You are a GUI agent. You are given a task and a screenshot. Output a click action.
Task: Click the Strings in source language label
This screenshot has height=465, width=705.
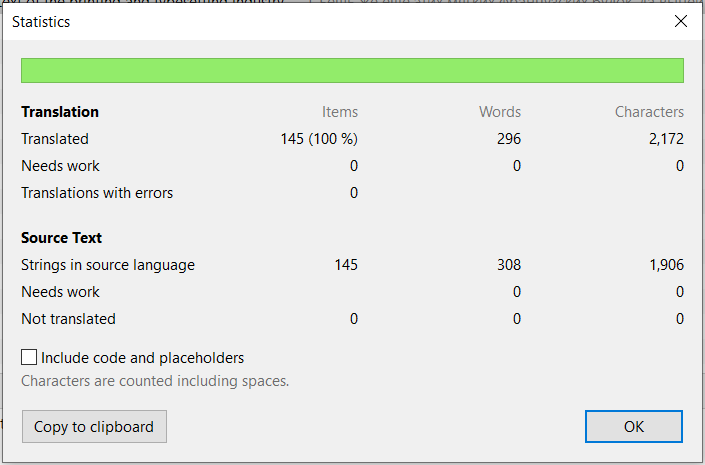(x=108, y=265)
